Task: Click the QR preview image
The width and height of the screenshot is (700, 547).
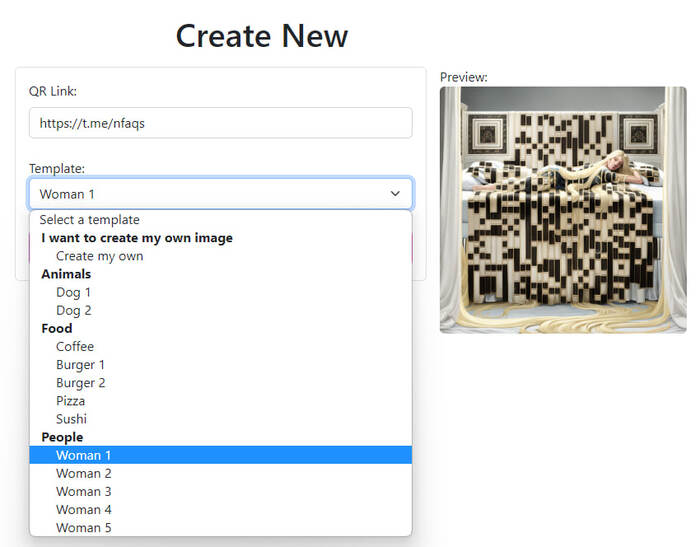Action: pyautogui.click(x=563, y=210)
